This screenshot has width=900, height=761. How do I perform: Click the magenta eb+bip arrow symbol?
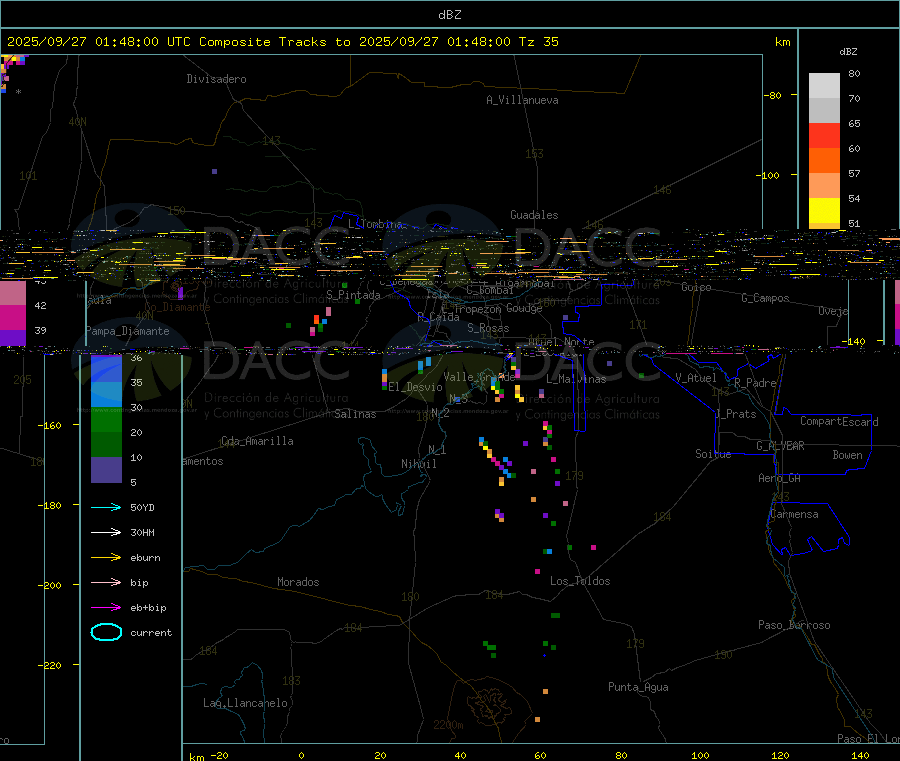pyautogui.click(x=105, y=608)
